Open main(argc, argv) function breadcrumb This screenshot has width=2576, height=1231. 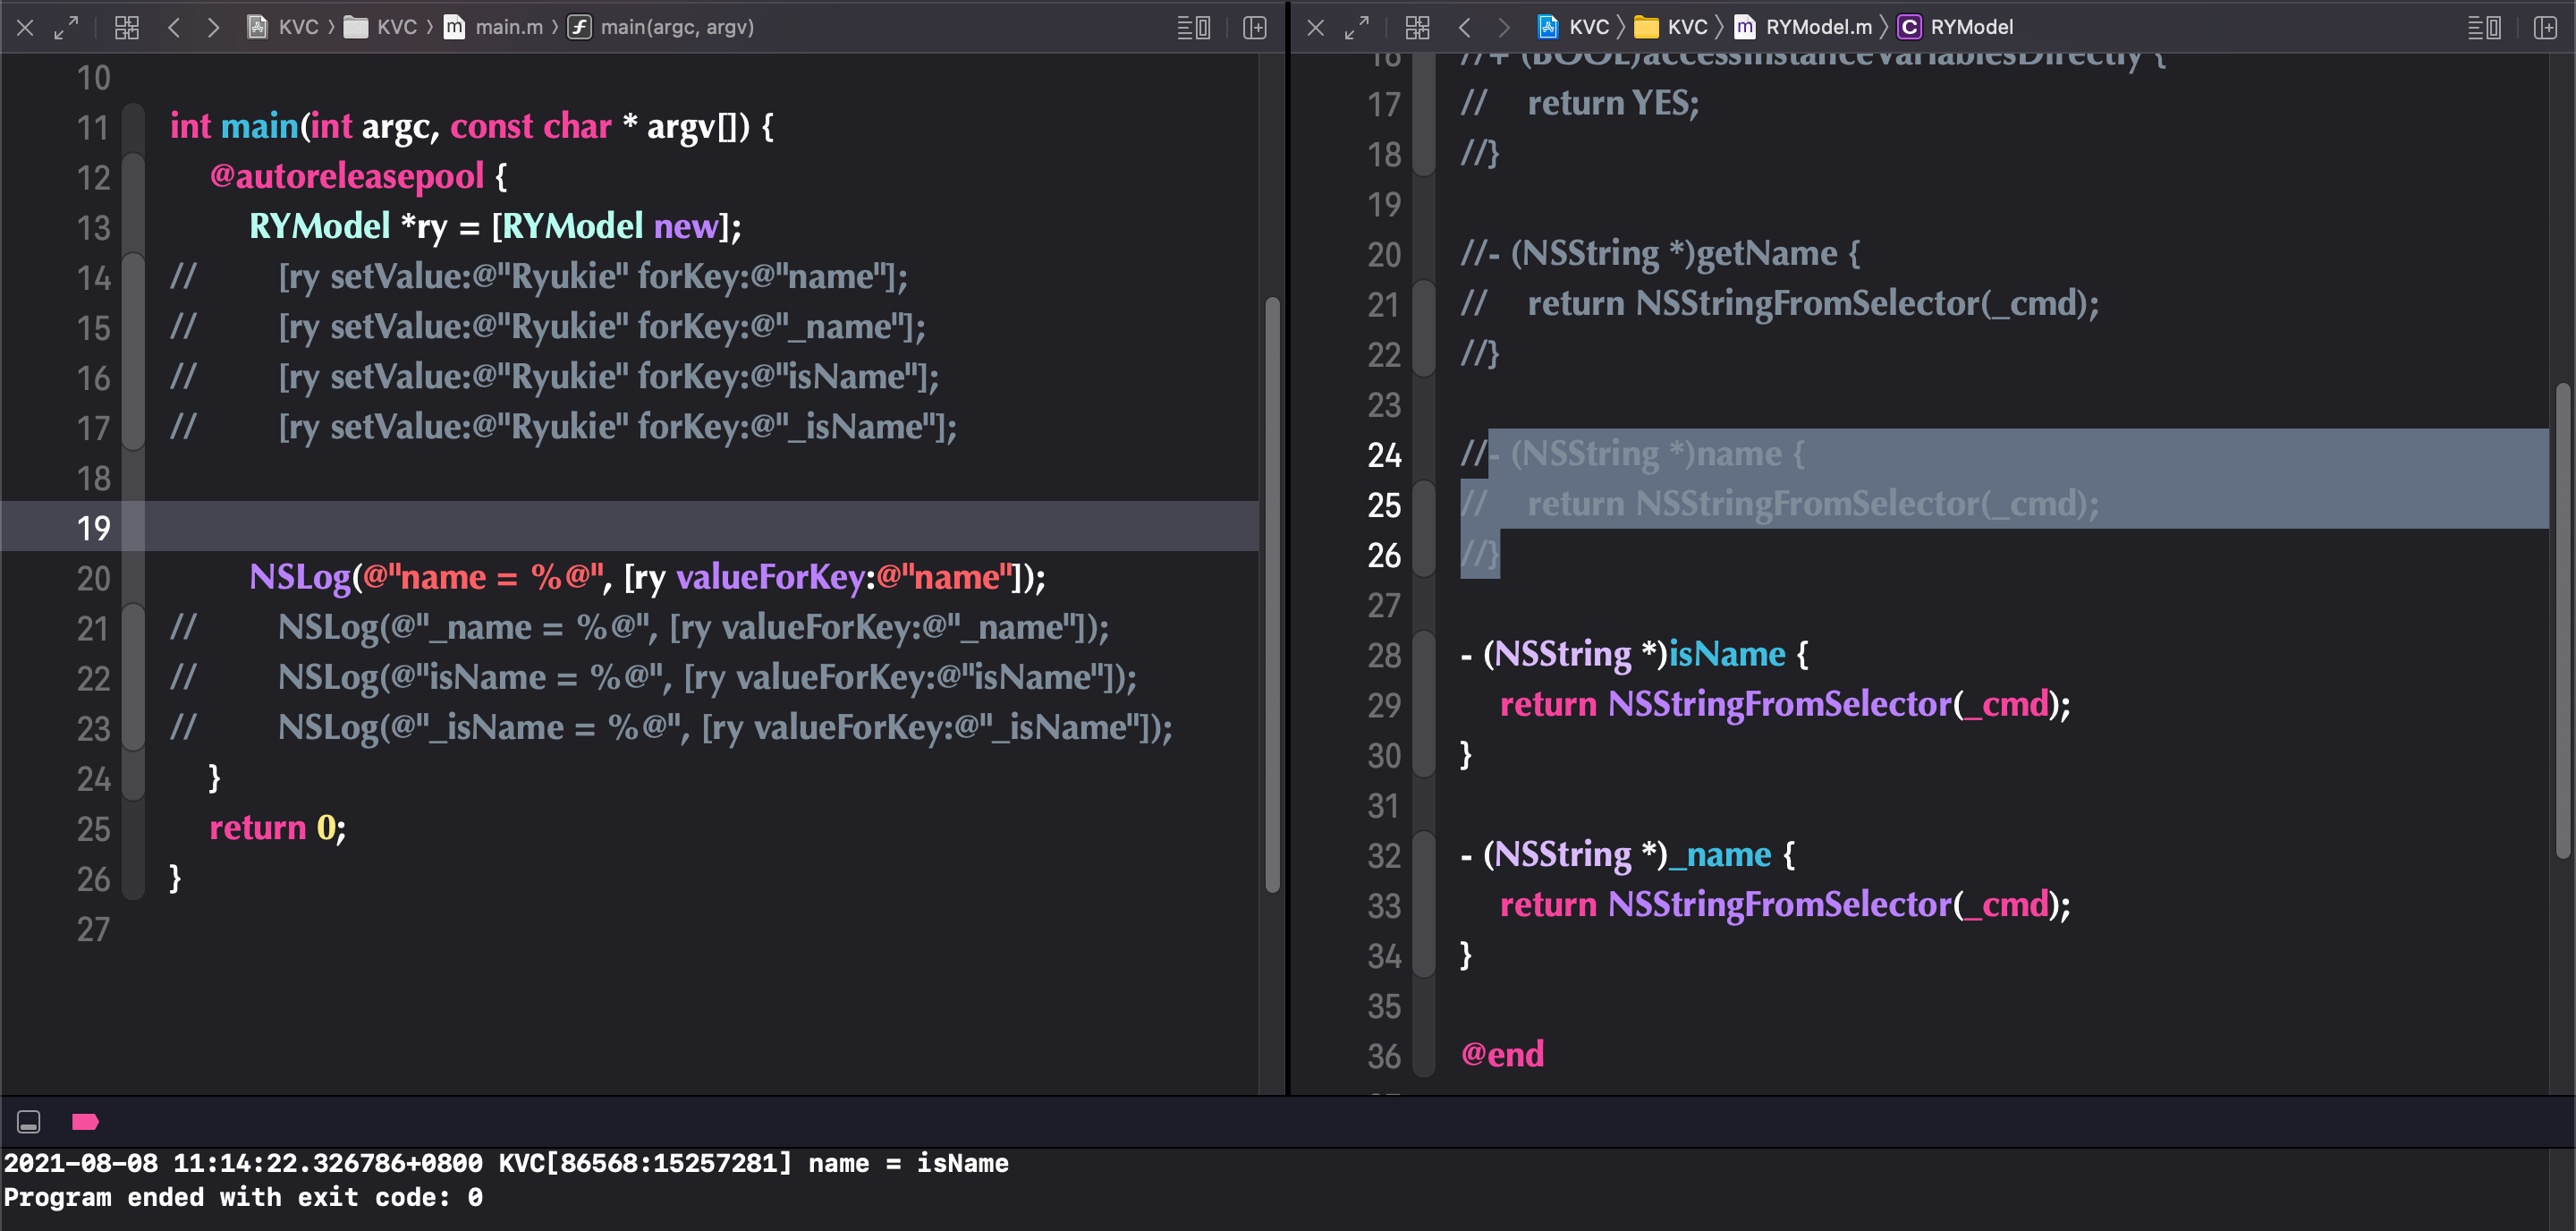[x=661, y=27]
